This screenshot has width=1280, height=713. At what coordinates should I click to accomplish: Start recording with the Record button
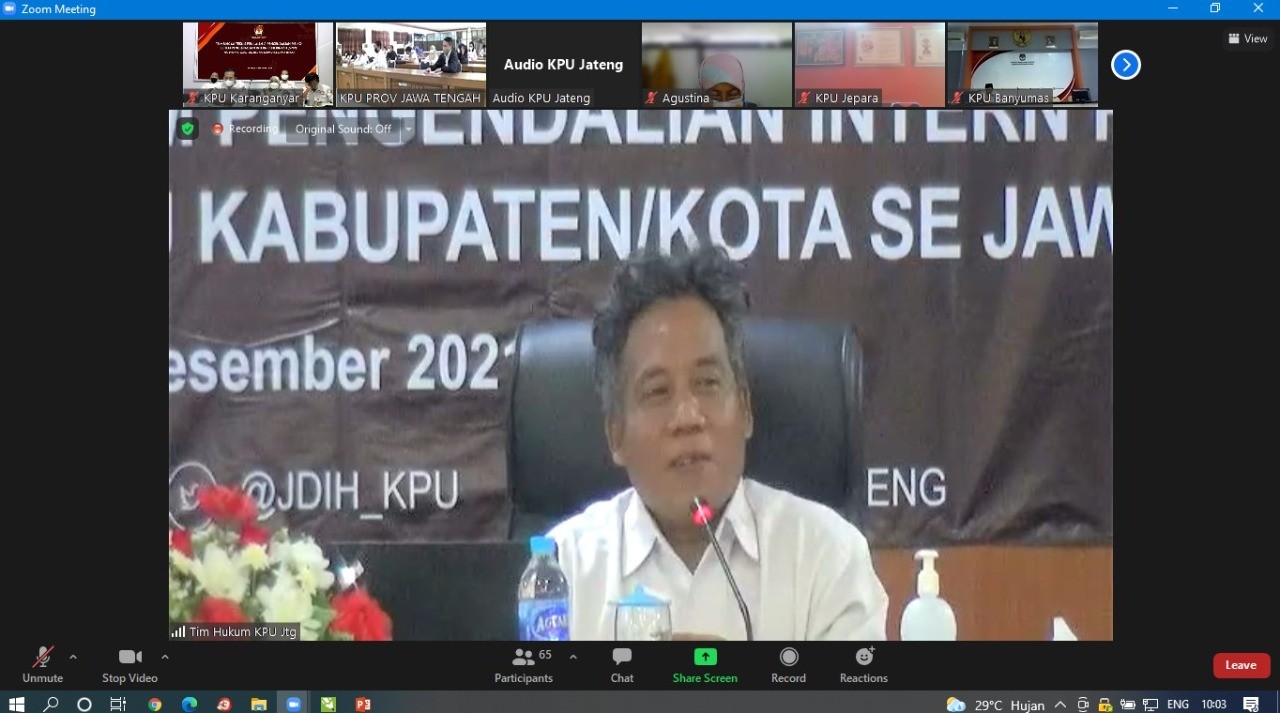(788, 658)
